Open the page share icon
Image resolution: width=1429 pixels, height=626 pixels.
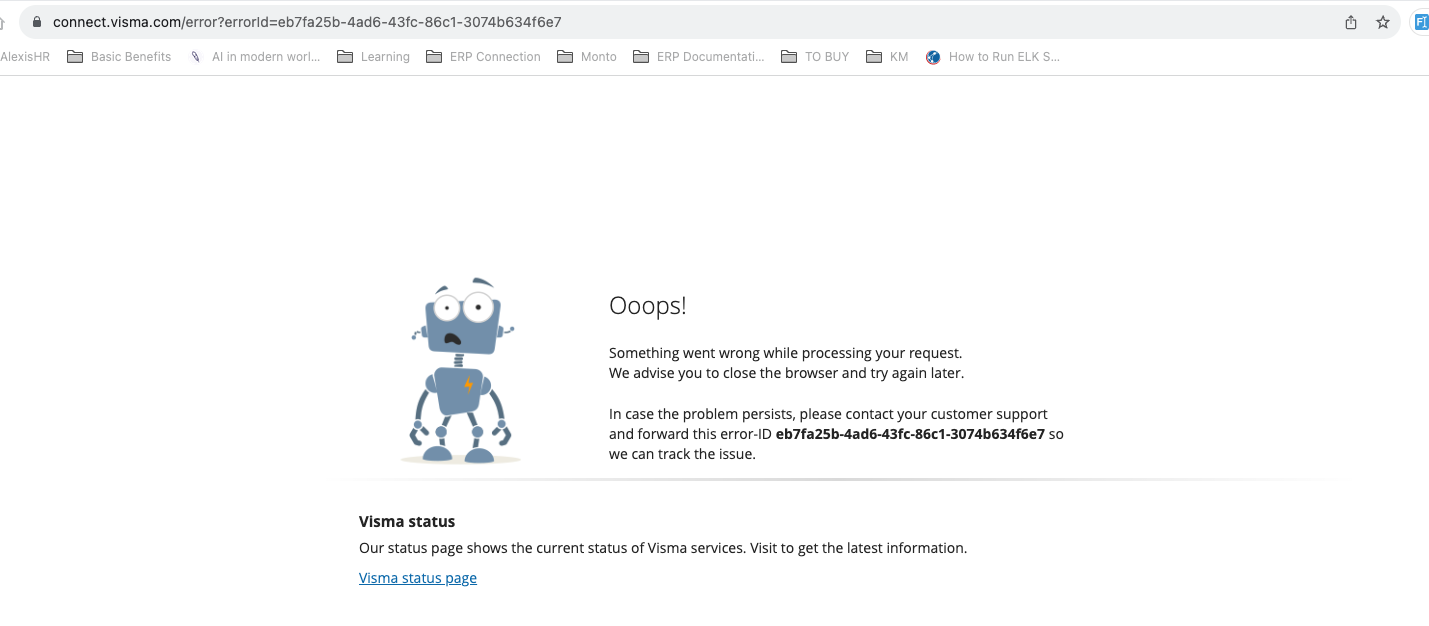click(1350, 21)
